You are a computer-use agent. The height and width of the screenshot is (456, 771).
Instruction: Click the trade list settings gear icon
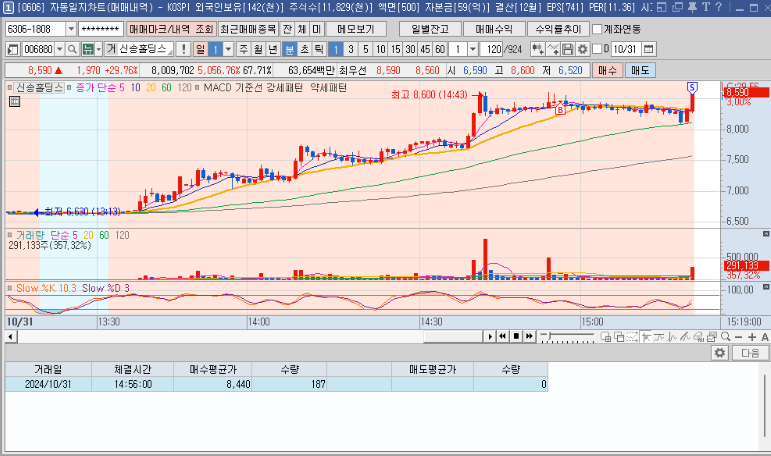[720, 353]
